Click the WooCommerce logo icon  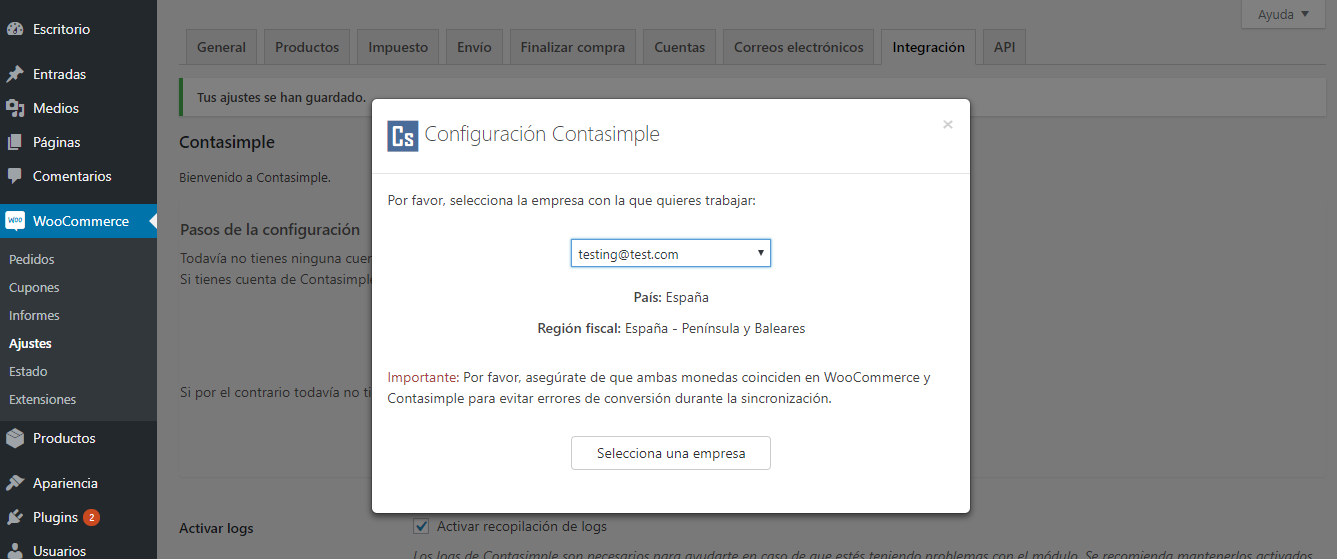coord(15,221)
